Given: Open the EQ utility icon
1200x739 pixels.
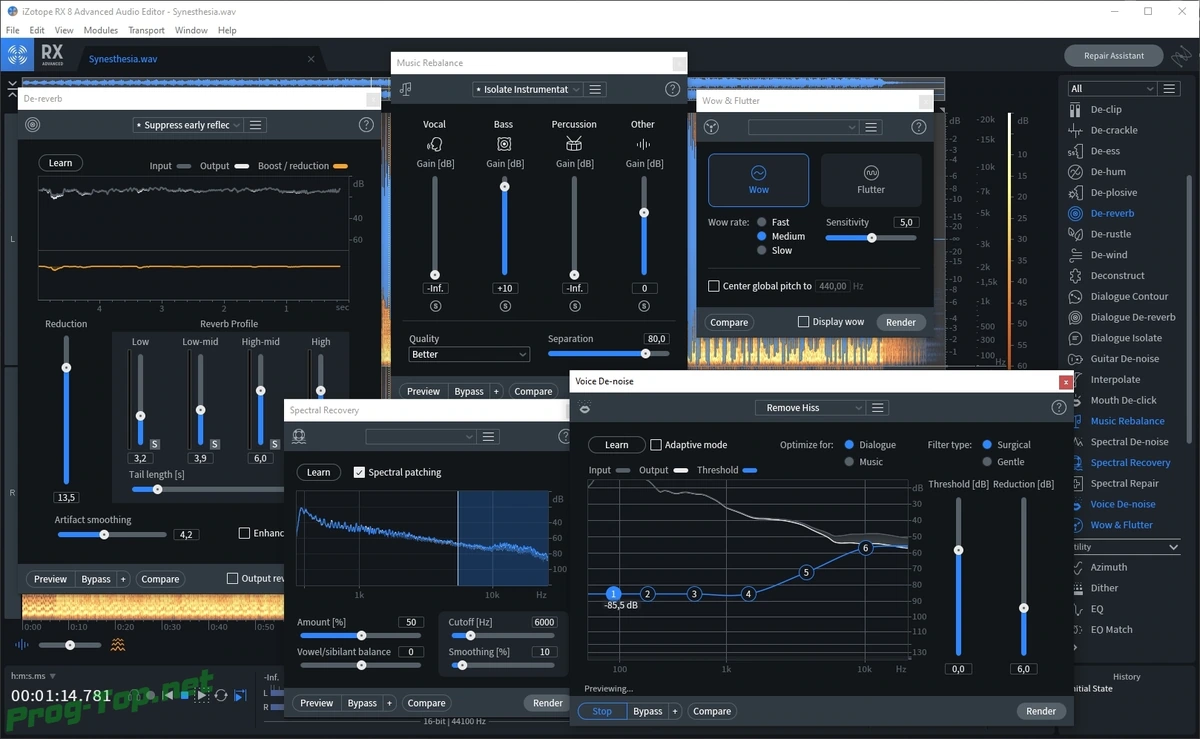Looking at the screenshot, I should pos(1075,609).
